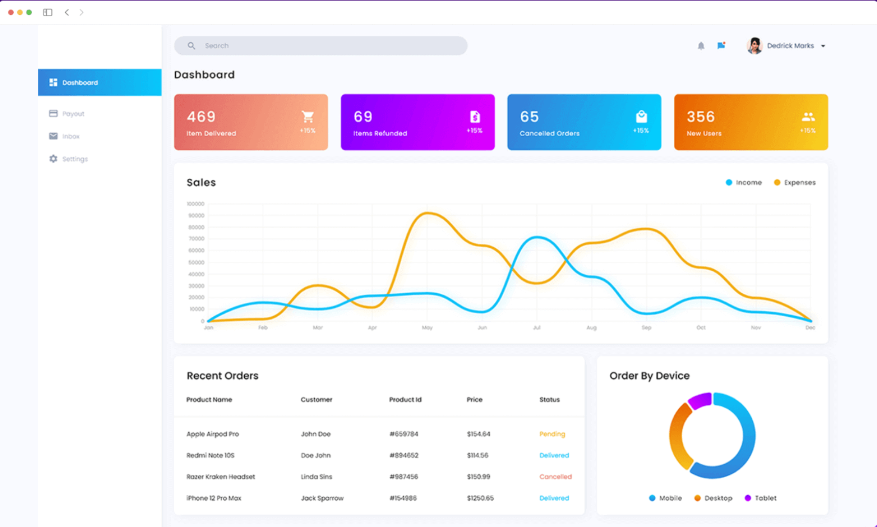Click the people icon on New Users card
This screenshot has width=877, height=527.
click(x=808, y=117)
